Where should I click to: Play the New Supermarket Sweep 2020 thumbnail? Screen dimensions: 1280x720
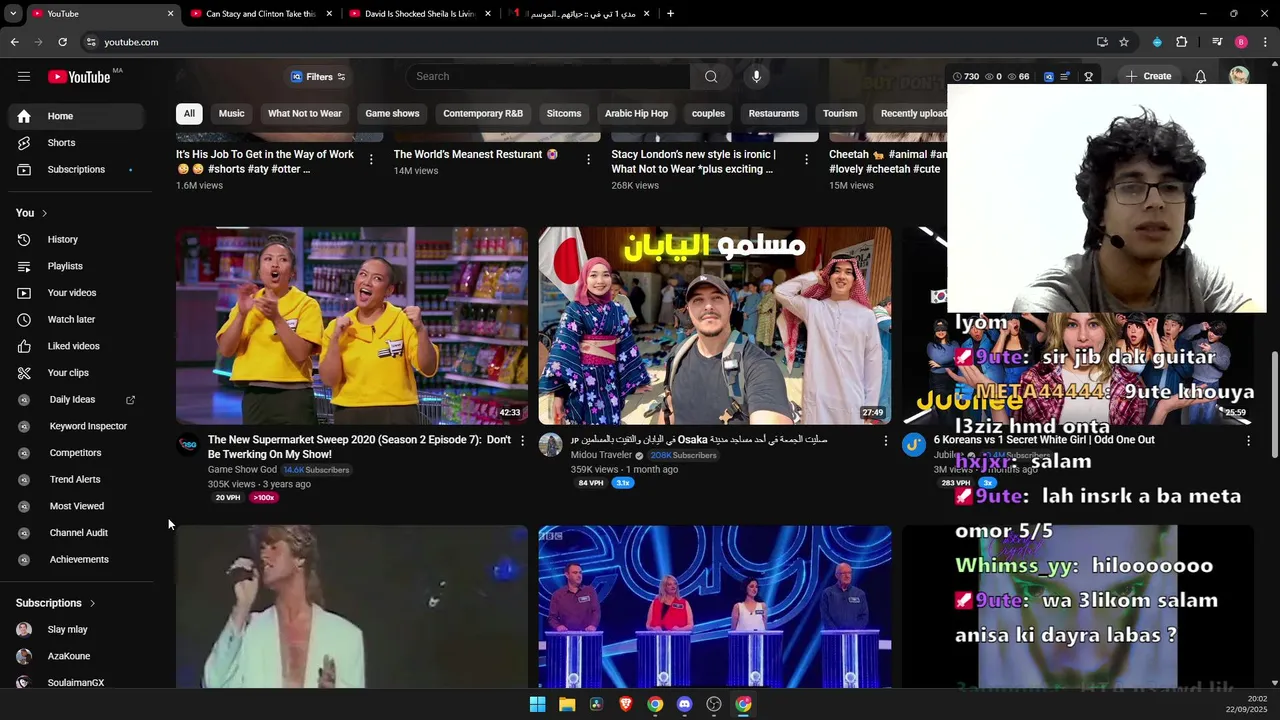352,326
